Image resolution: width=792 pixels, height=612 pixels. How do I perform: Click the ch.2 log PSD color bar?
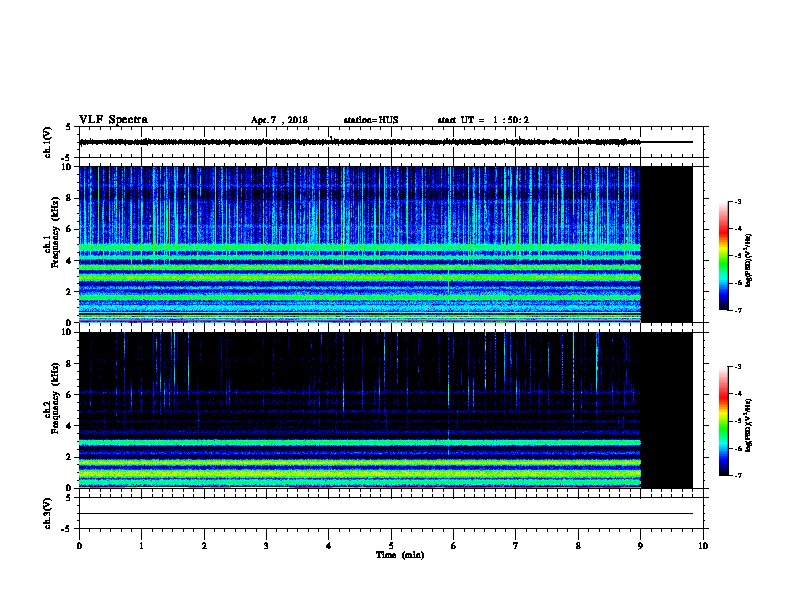[x=723, y=421]
